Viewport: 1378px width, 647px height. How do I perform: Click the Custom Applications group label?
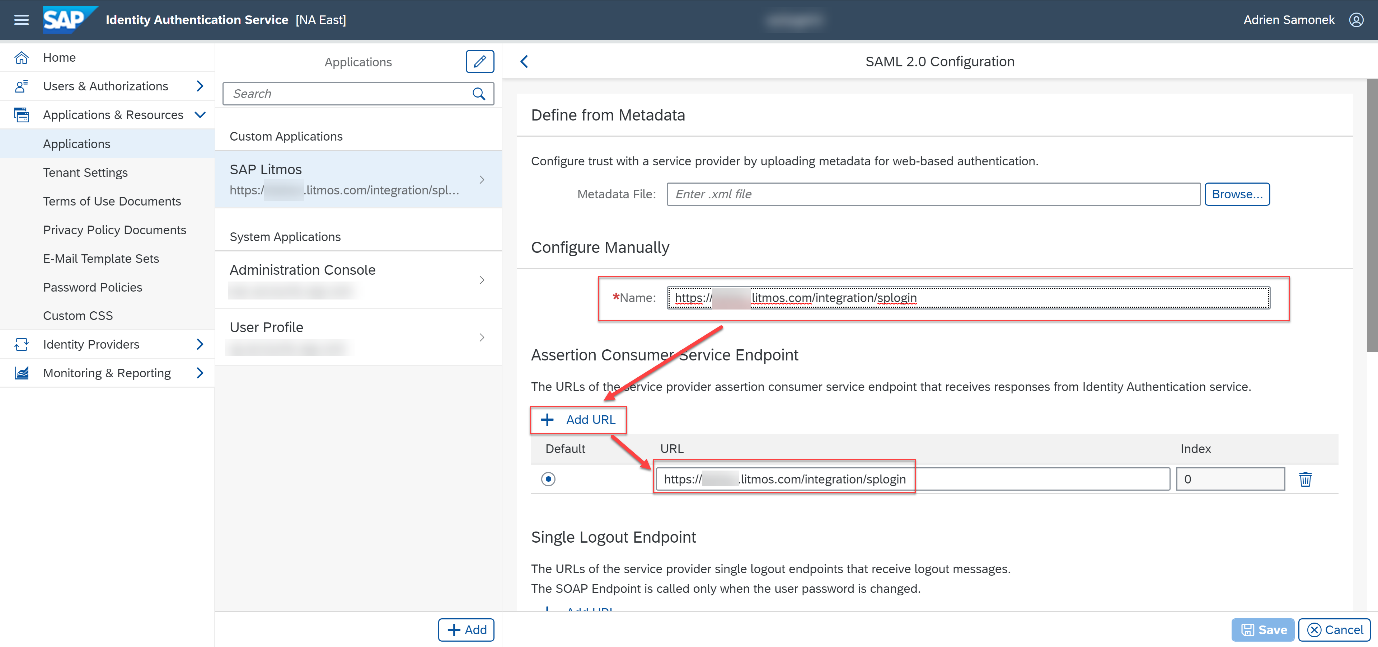[x=286, y=137]
